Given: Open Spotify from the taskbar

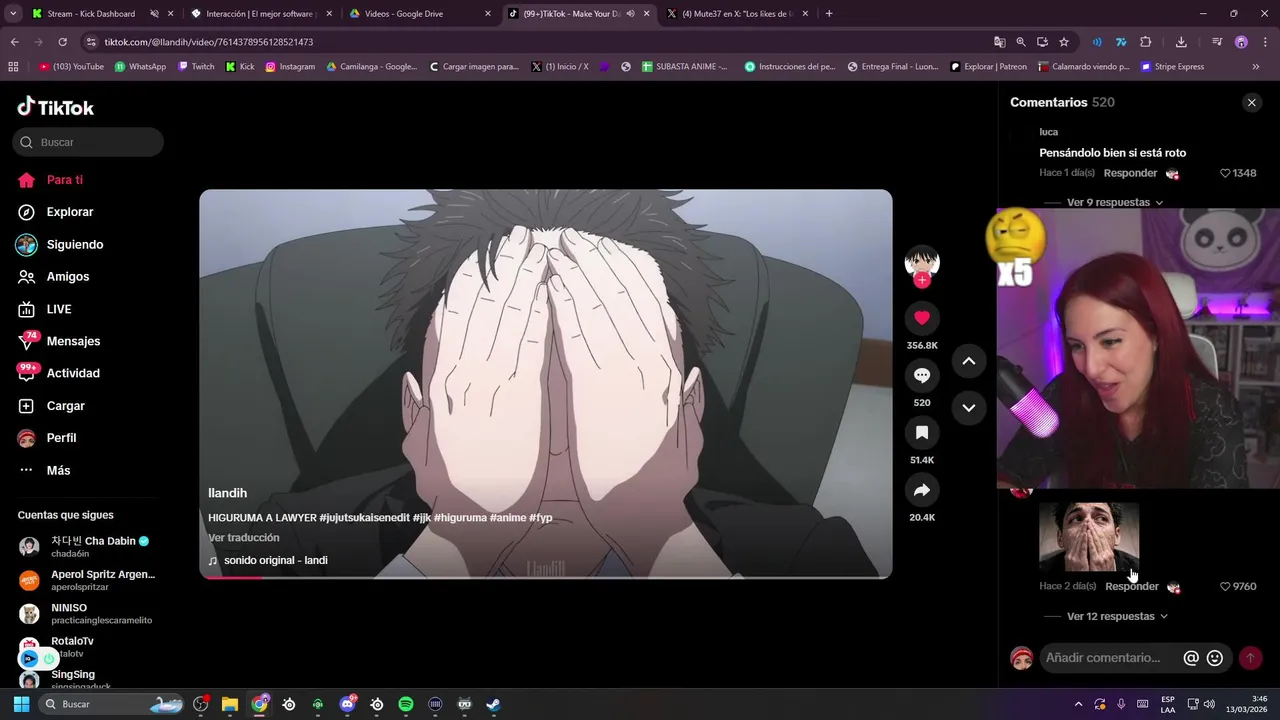Looking at the screenshot, I should [x=406, y=704].
